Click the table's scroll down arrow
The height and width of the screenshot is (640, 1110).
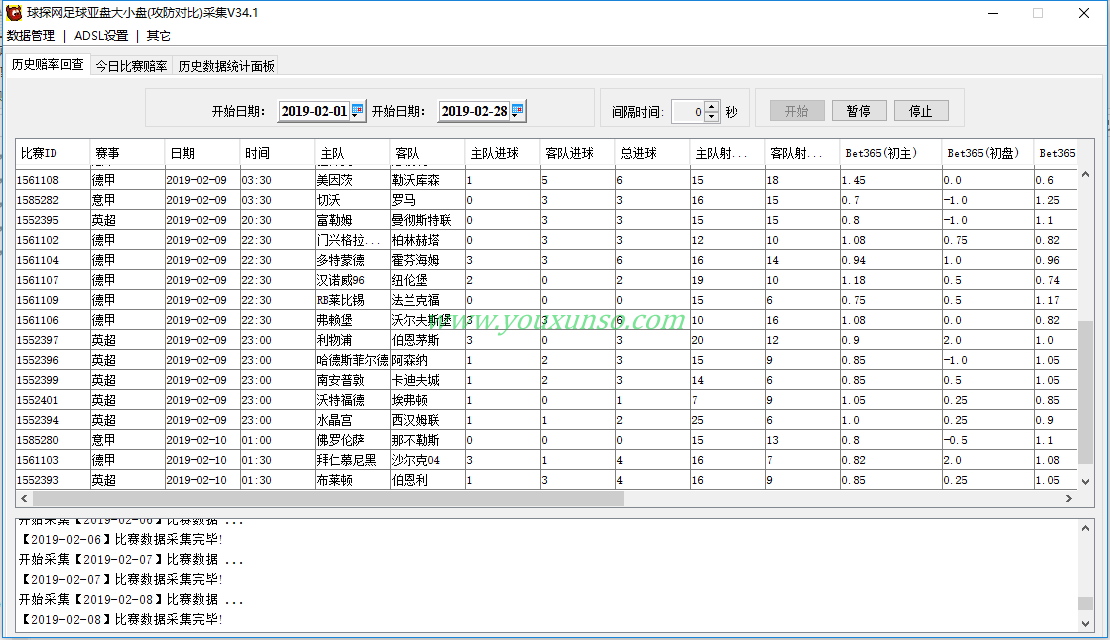[1085, 481]
